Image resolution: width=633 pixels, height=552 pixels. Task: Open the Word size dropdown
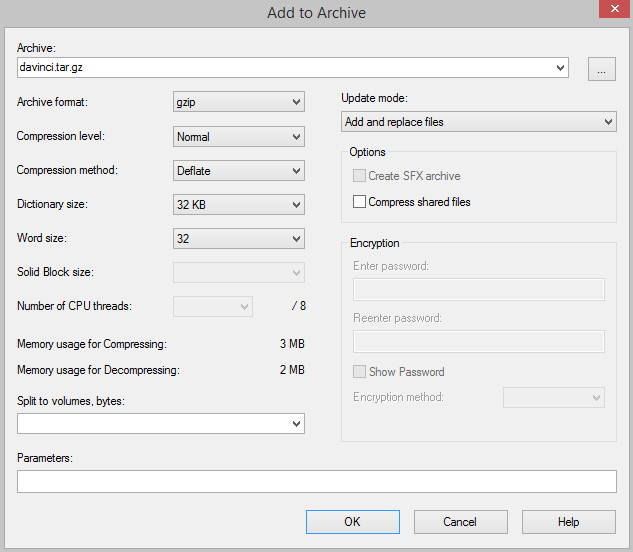coord(238,239)
